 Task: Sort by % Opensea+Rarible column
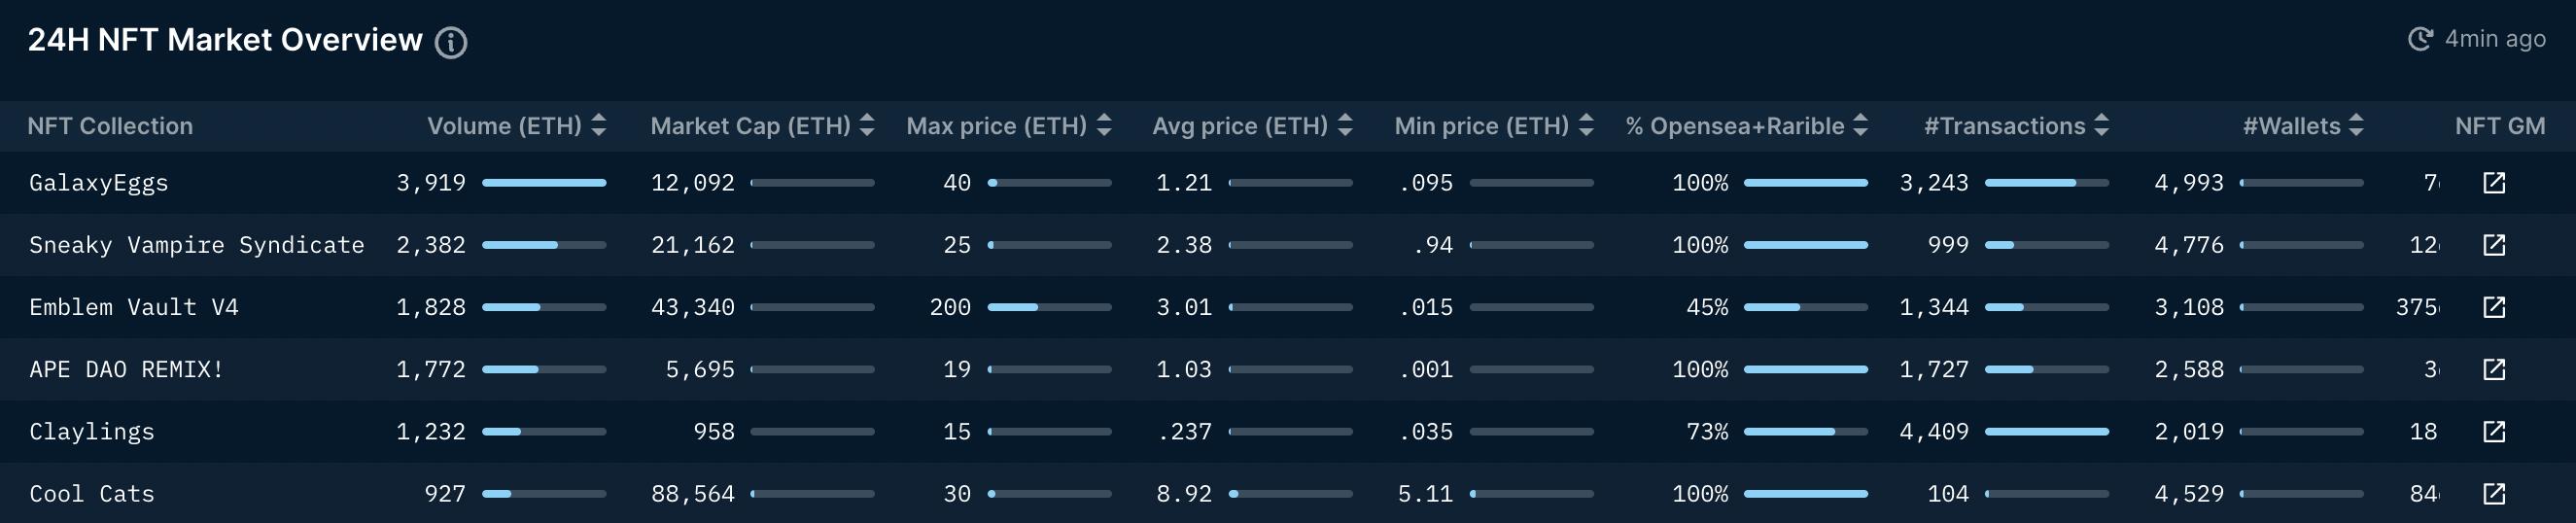click(x=1860, y=125)
